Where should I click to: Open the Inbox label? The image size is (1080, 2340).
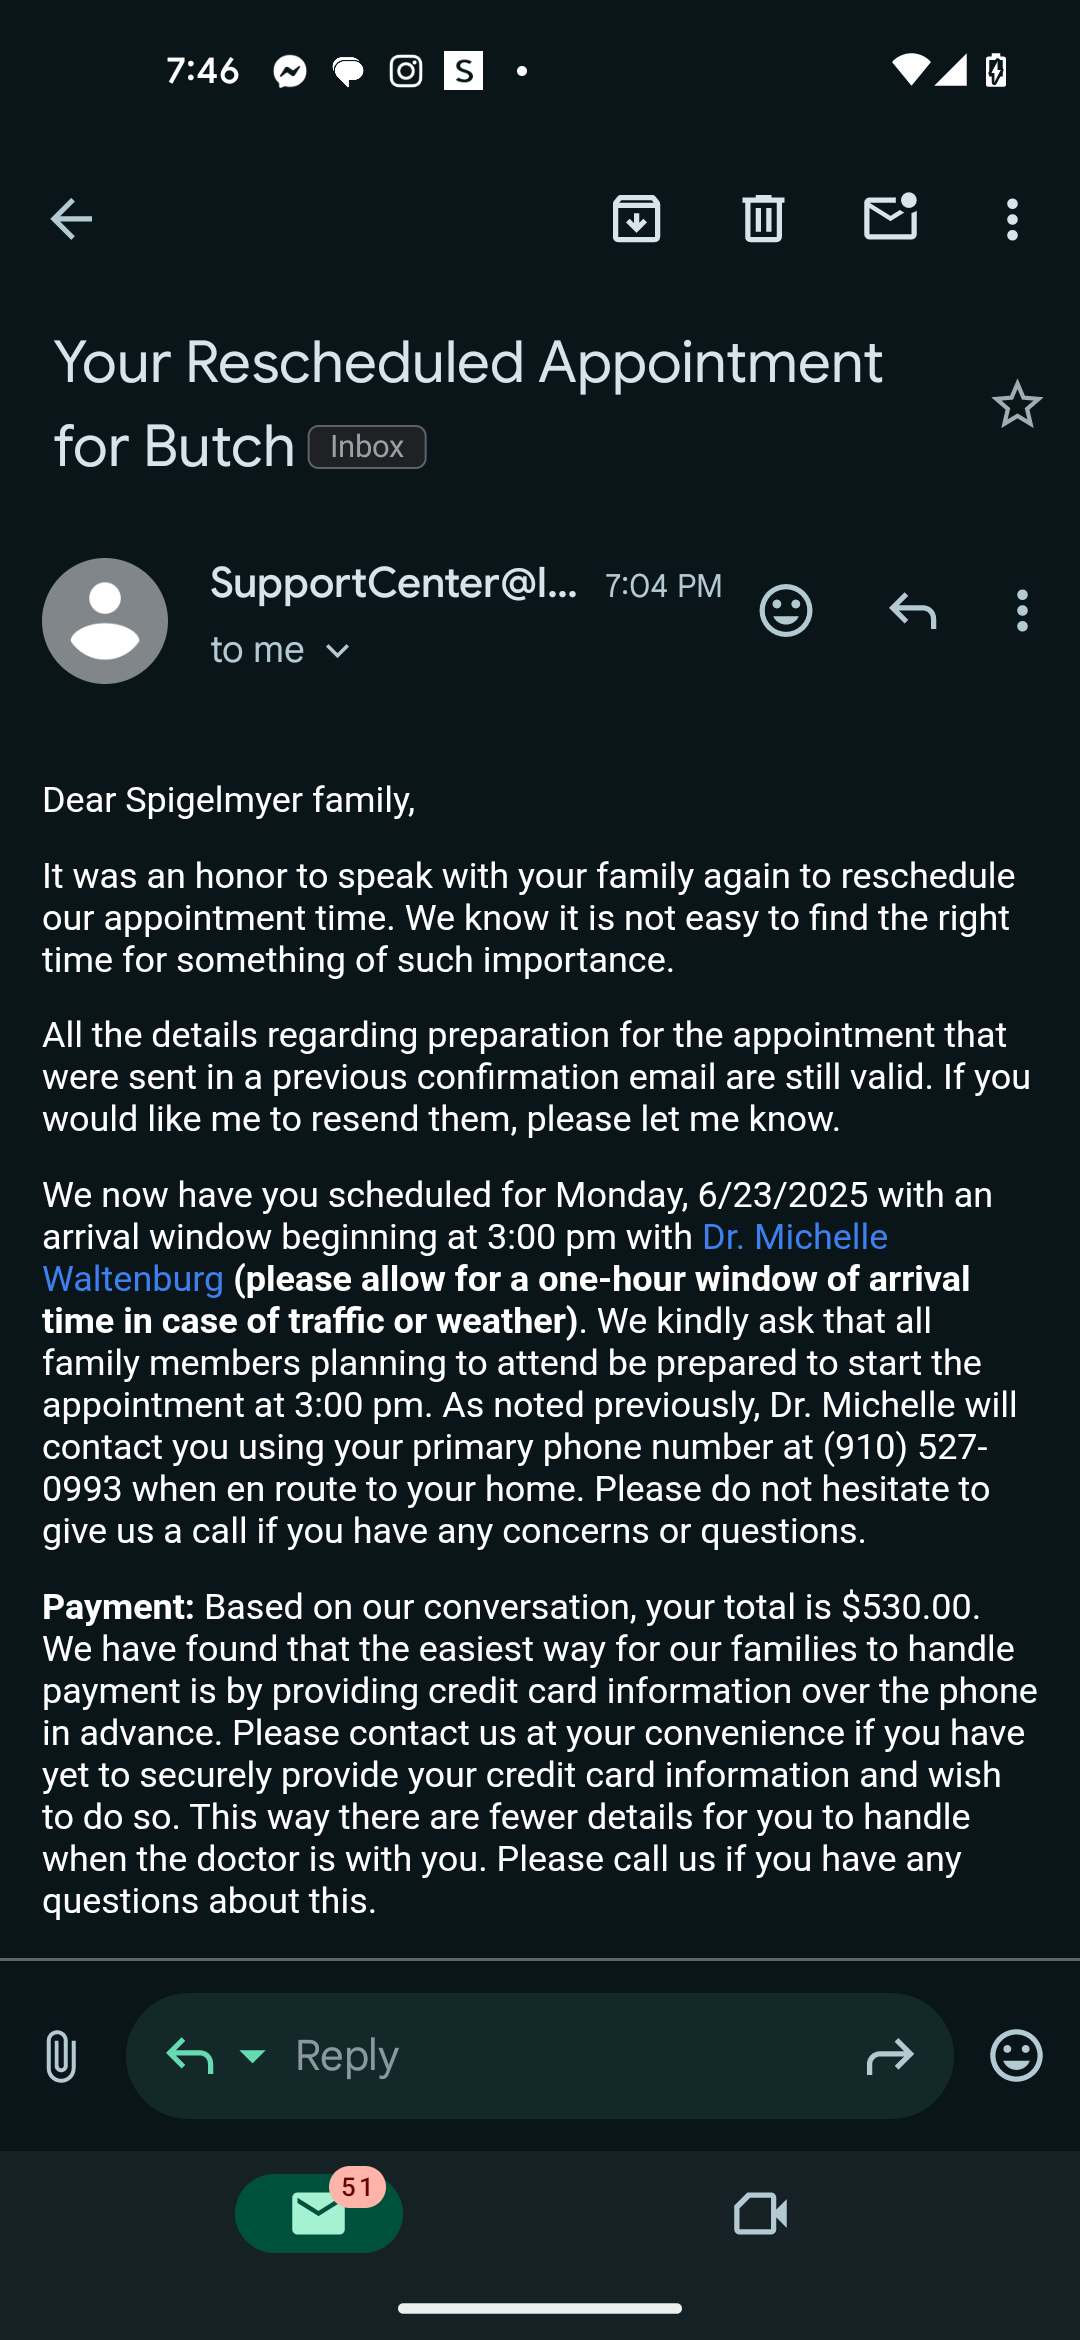[367, 447]
